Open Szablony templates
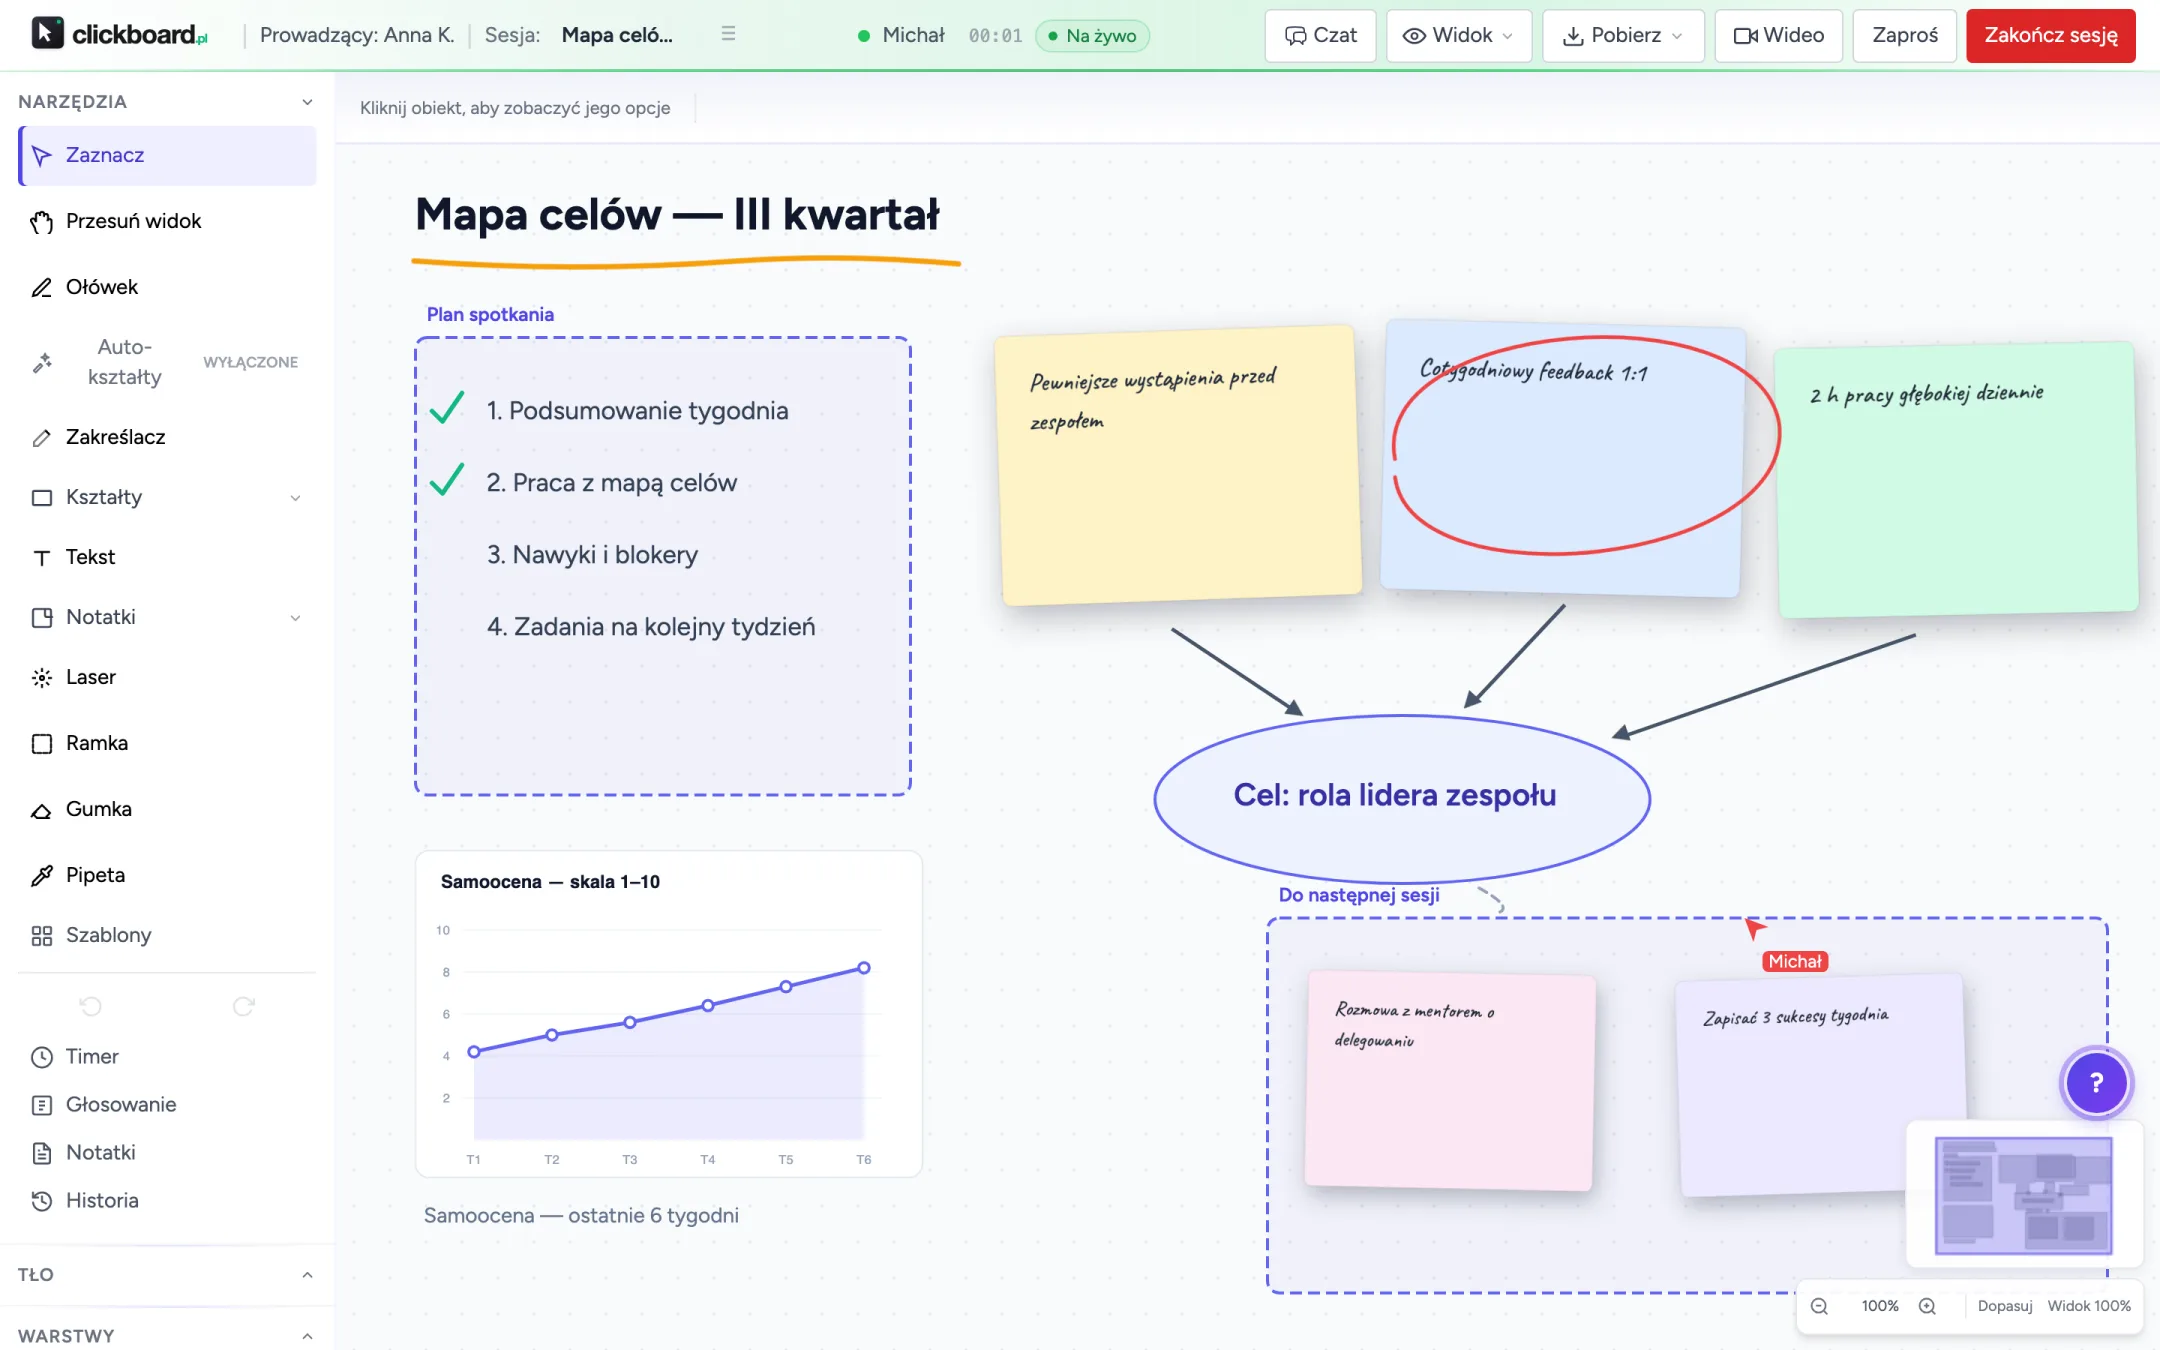Screen dimensions: 2160x1350 click(x=167, y=935)
